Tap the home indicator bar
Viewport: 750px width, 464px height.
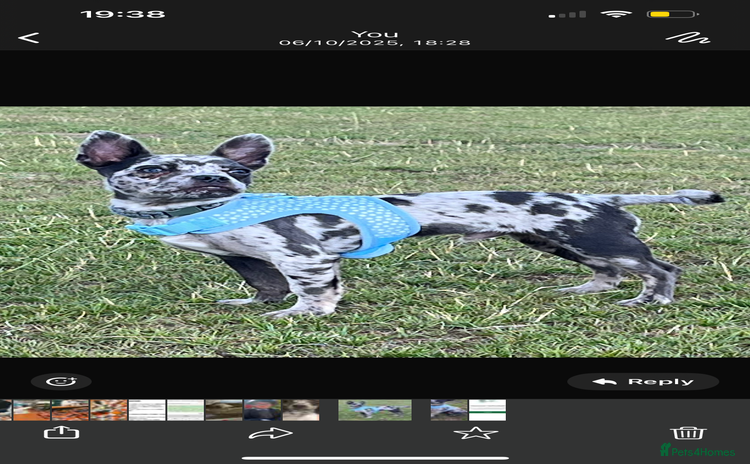tap(375, 458)
